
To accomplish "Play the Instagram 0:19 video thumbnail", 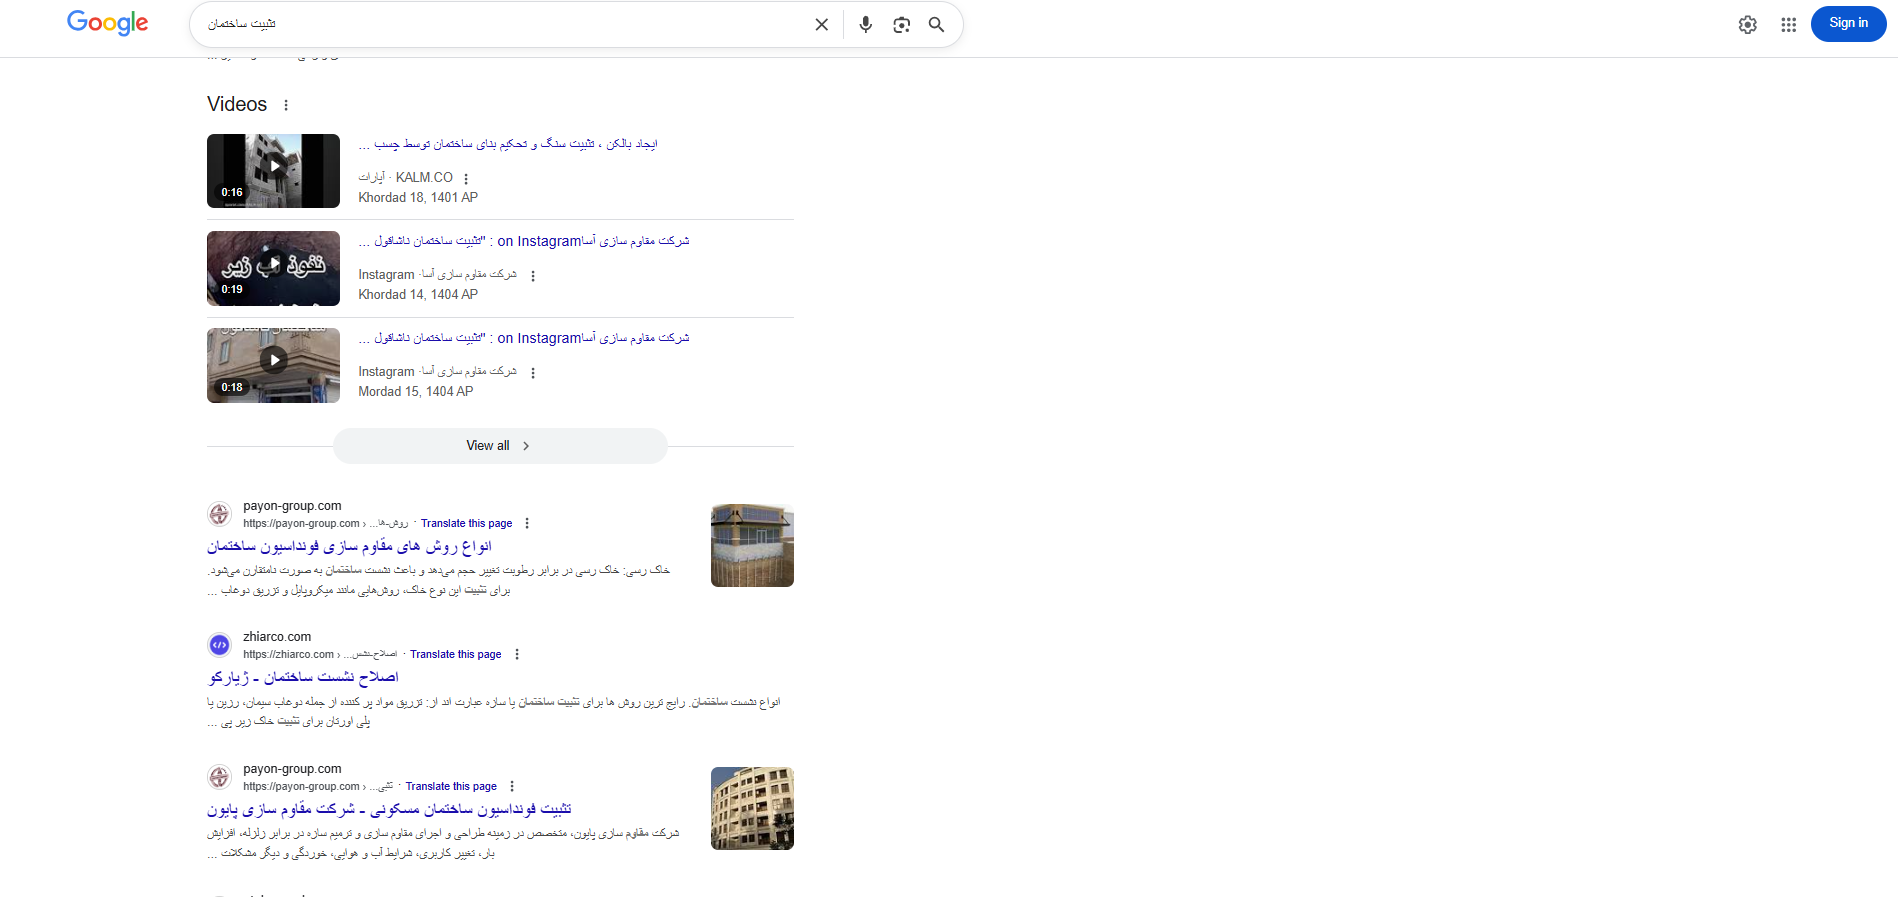I will tap(273, 268).
